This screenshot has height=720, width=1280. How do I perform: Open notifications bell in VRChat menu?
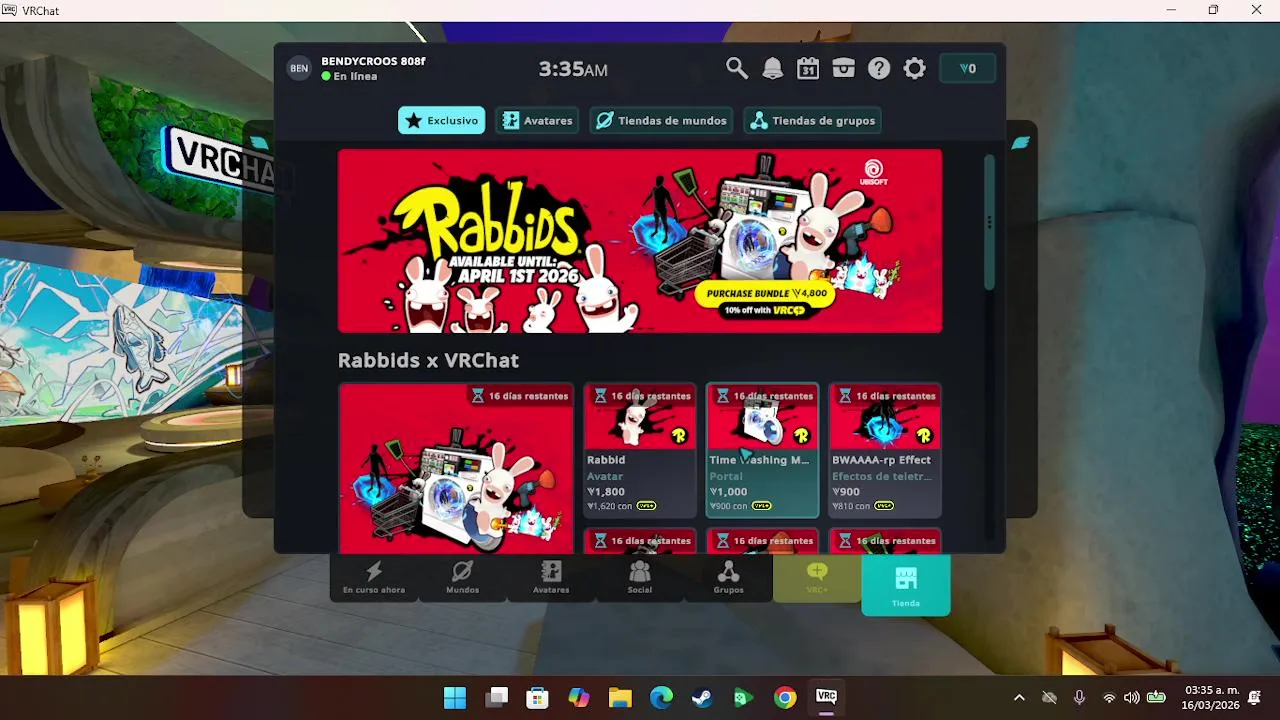click(x=773, y=68)
